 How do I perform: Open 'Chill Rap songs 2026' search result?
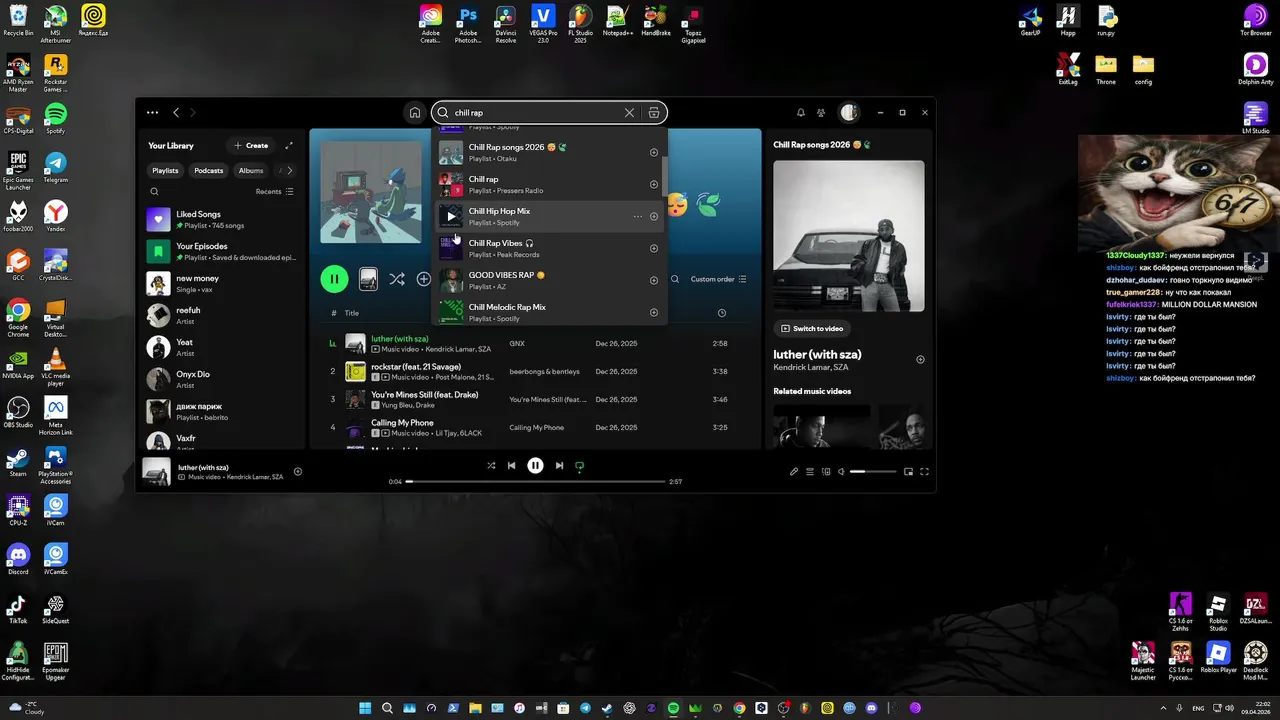coord(548,152)
